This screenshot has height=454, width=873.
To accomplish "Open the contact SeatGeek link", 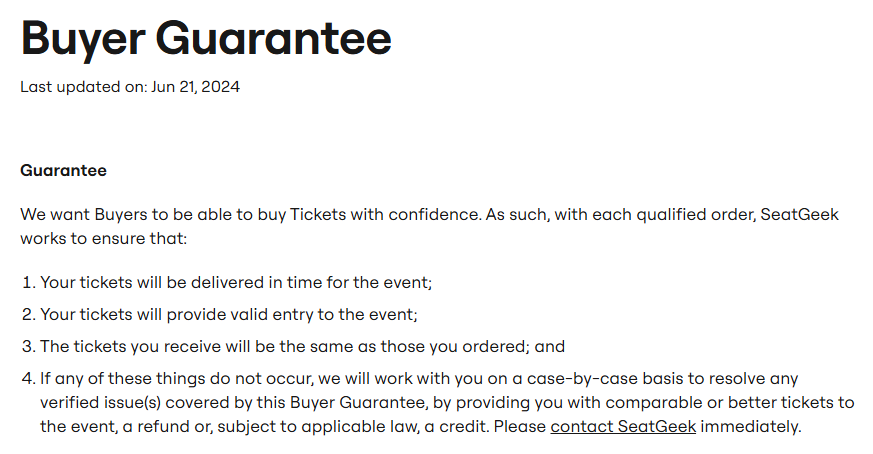I will pos(623,427).
